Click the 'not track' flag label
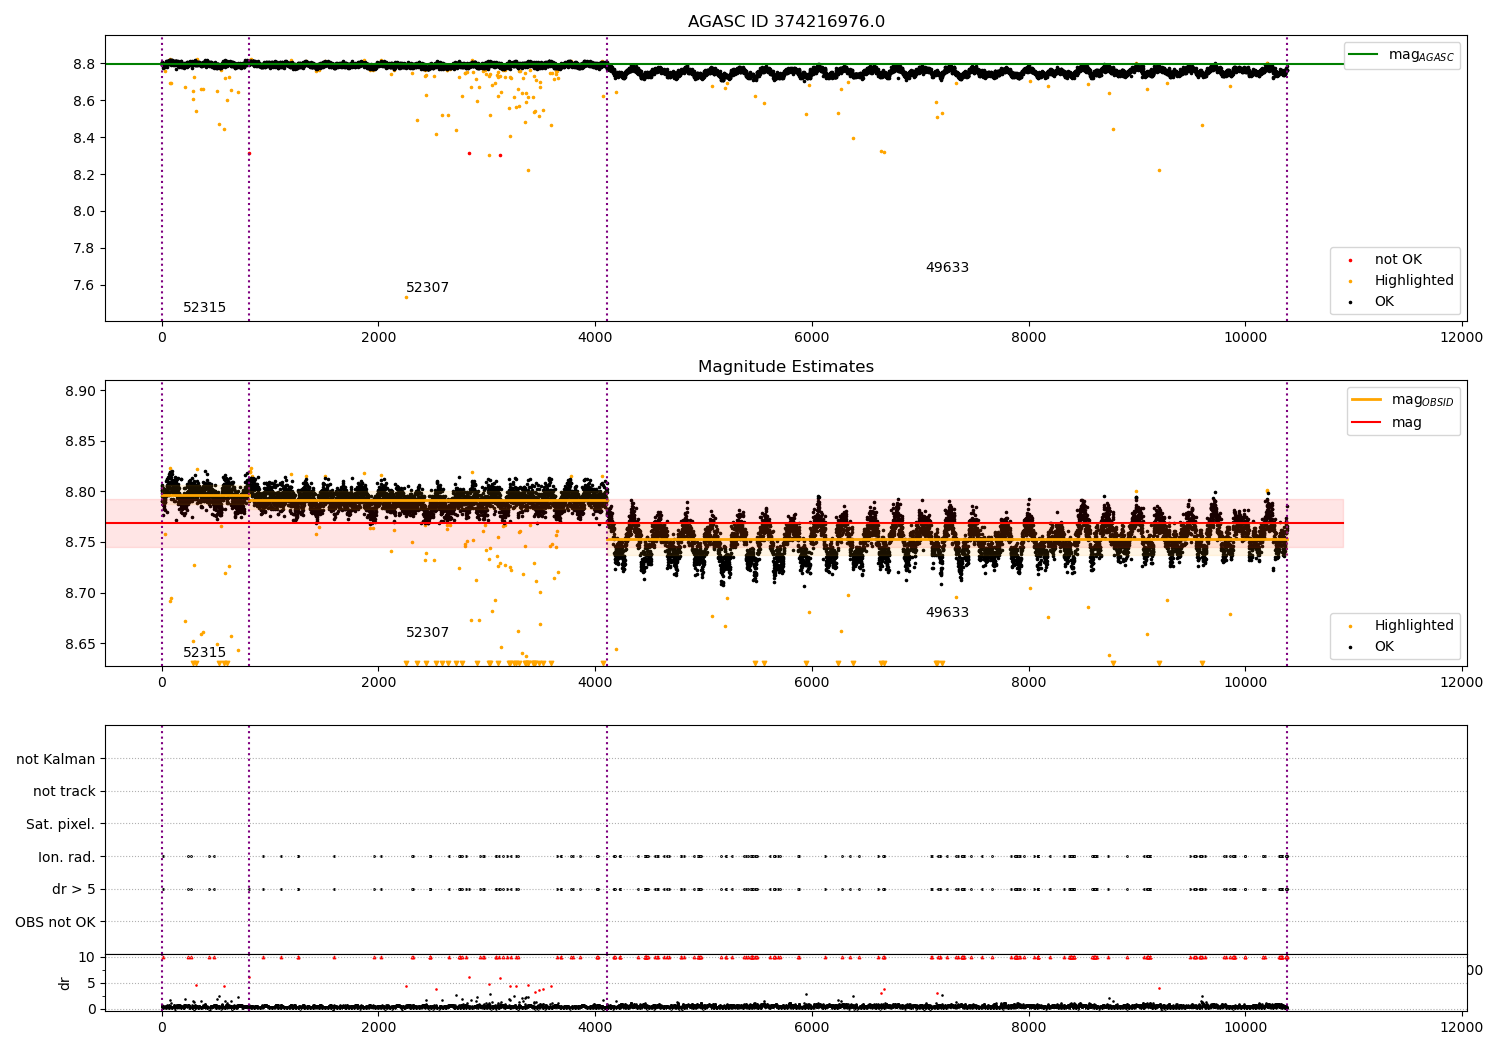Image resolution: width=1500 pixels, height=1050 pixels. (64, 792)
